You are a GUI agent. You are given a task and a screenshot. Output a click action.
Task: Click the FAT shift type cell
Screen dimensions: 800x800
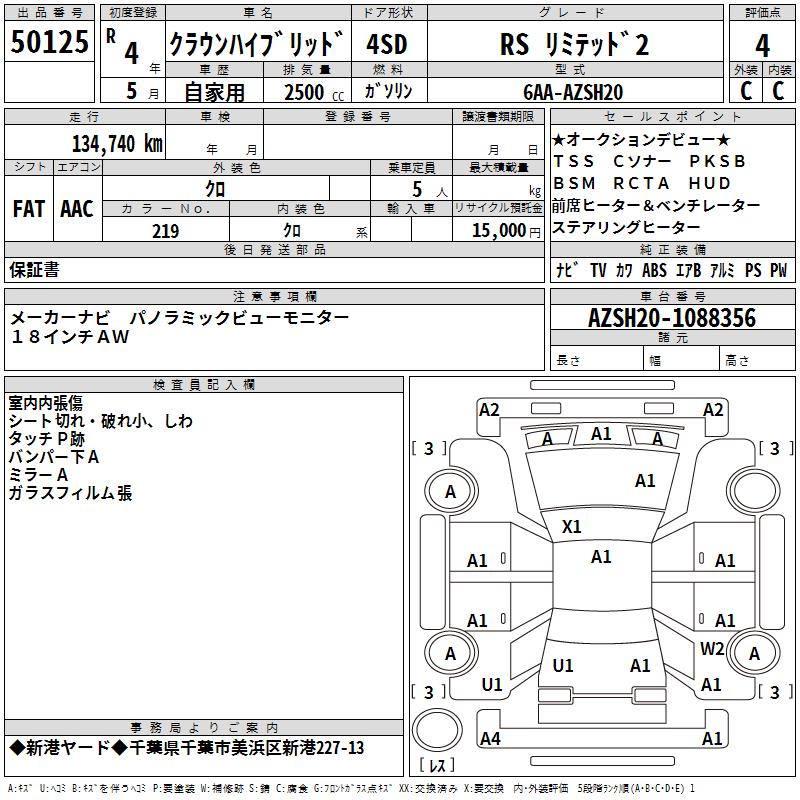[x=28, y=209]
